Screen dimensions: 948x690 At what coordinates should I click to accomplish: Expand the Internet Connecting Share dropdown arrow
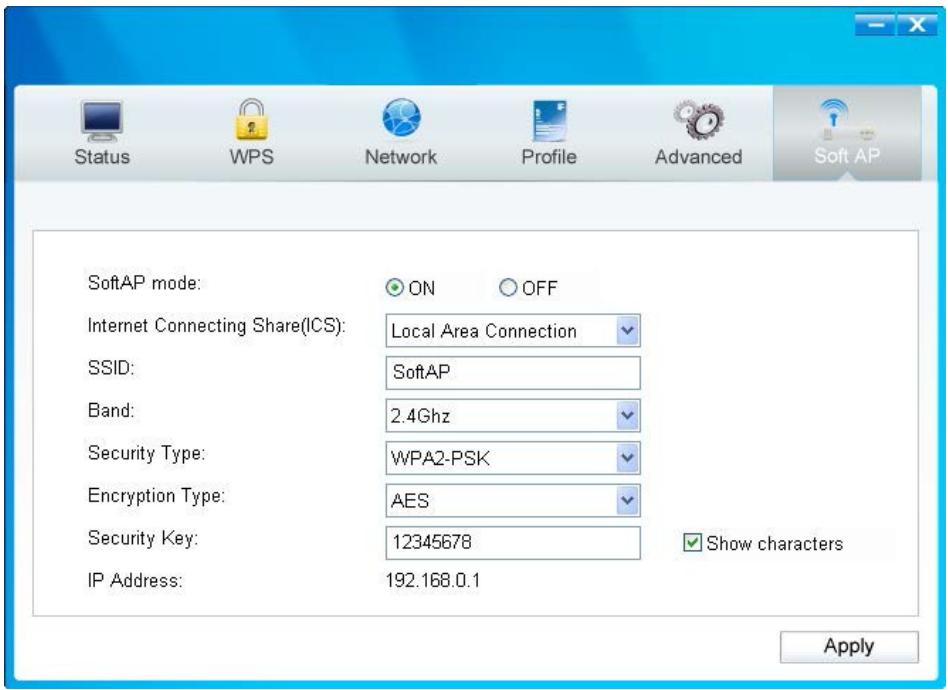point(628,331)
